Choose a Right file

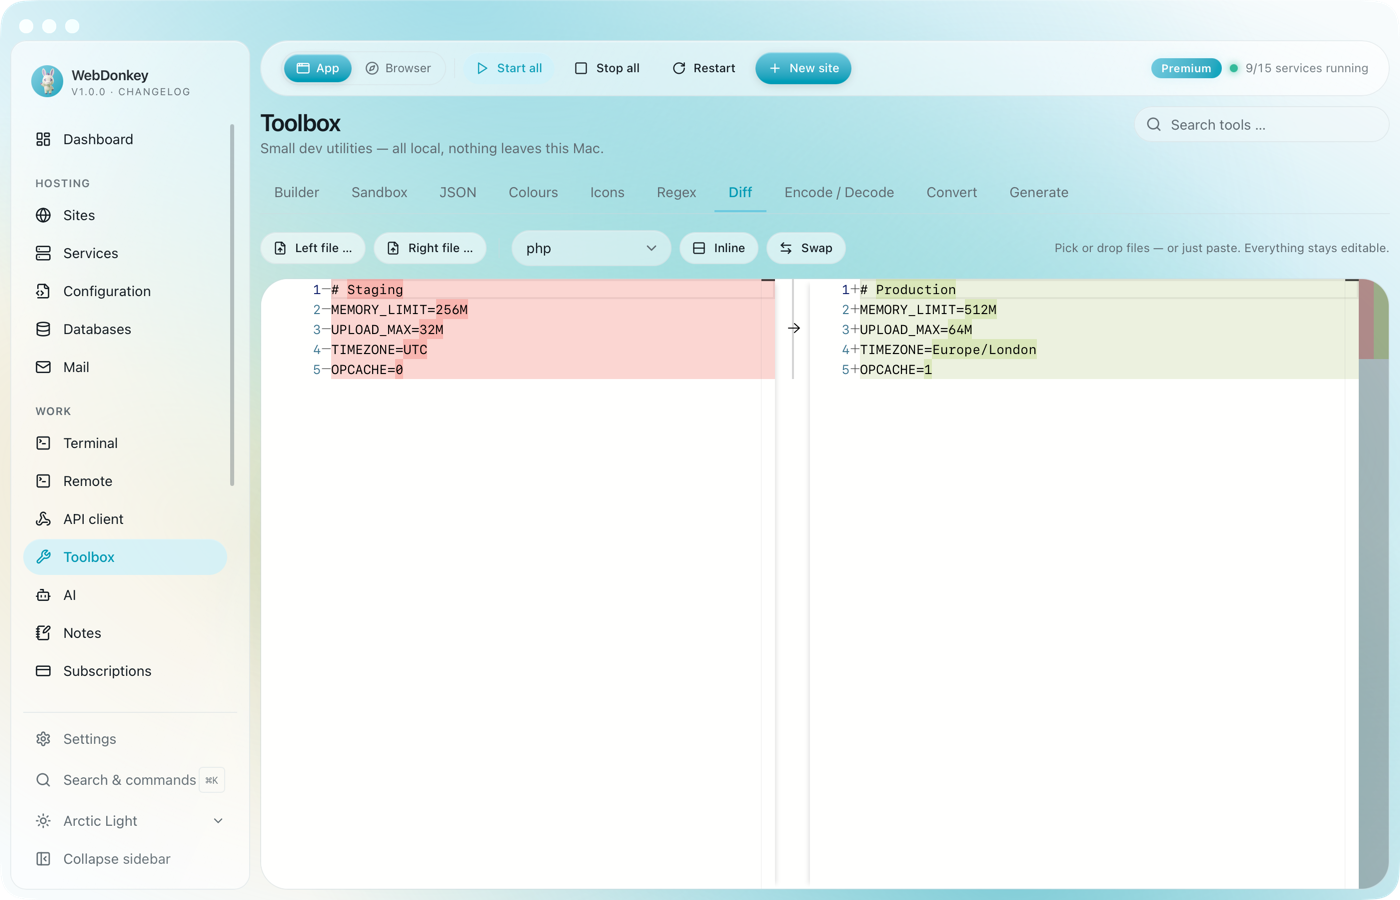(x=430, y=248)
